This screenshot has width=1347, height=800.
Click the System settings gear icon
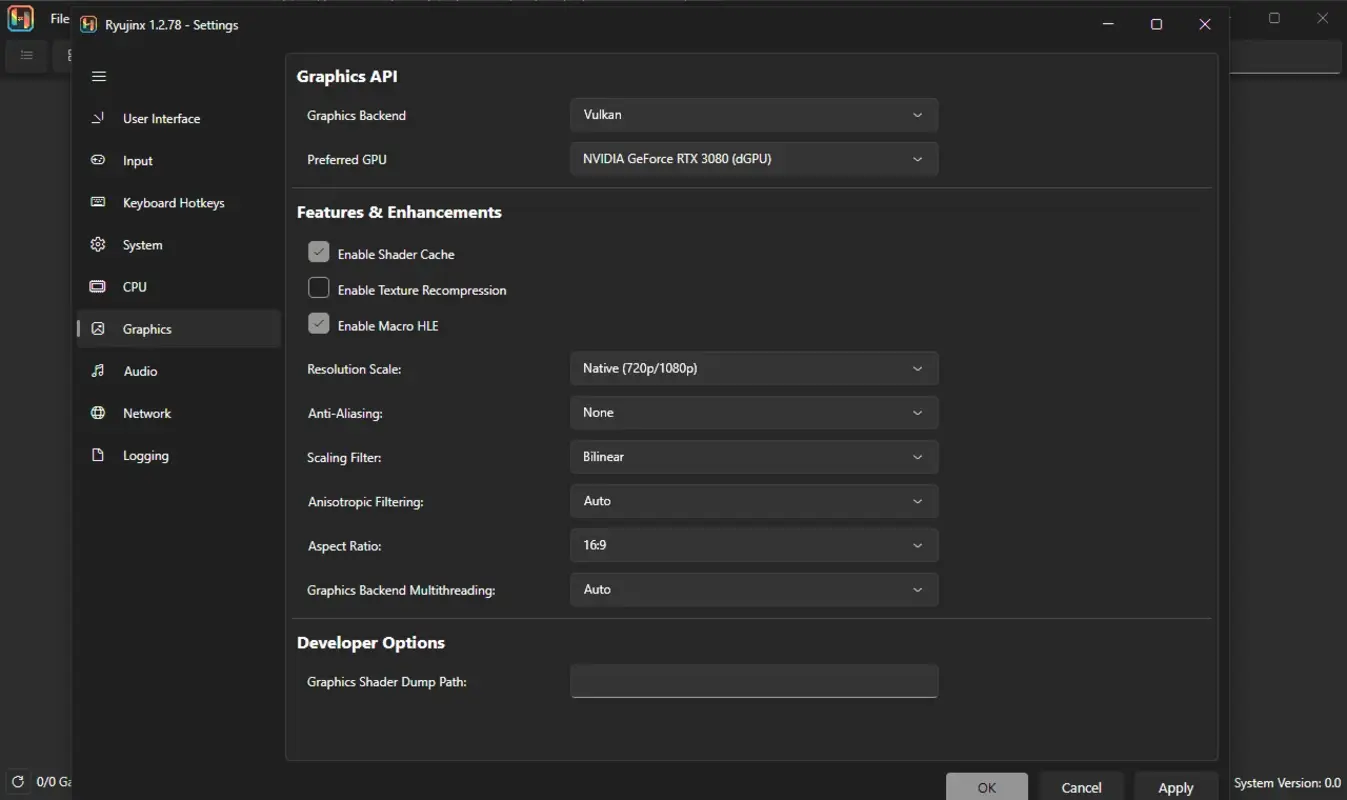(97, 244)
